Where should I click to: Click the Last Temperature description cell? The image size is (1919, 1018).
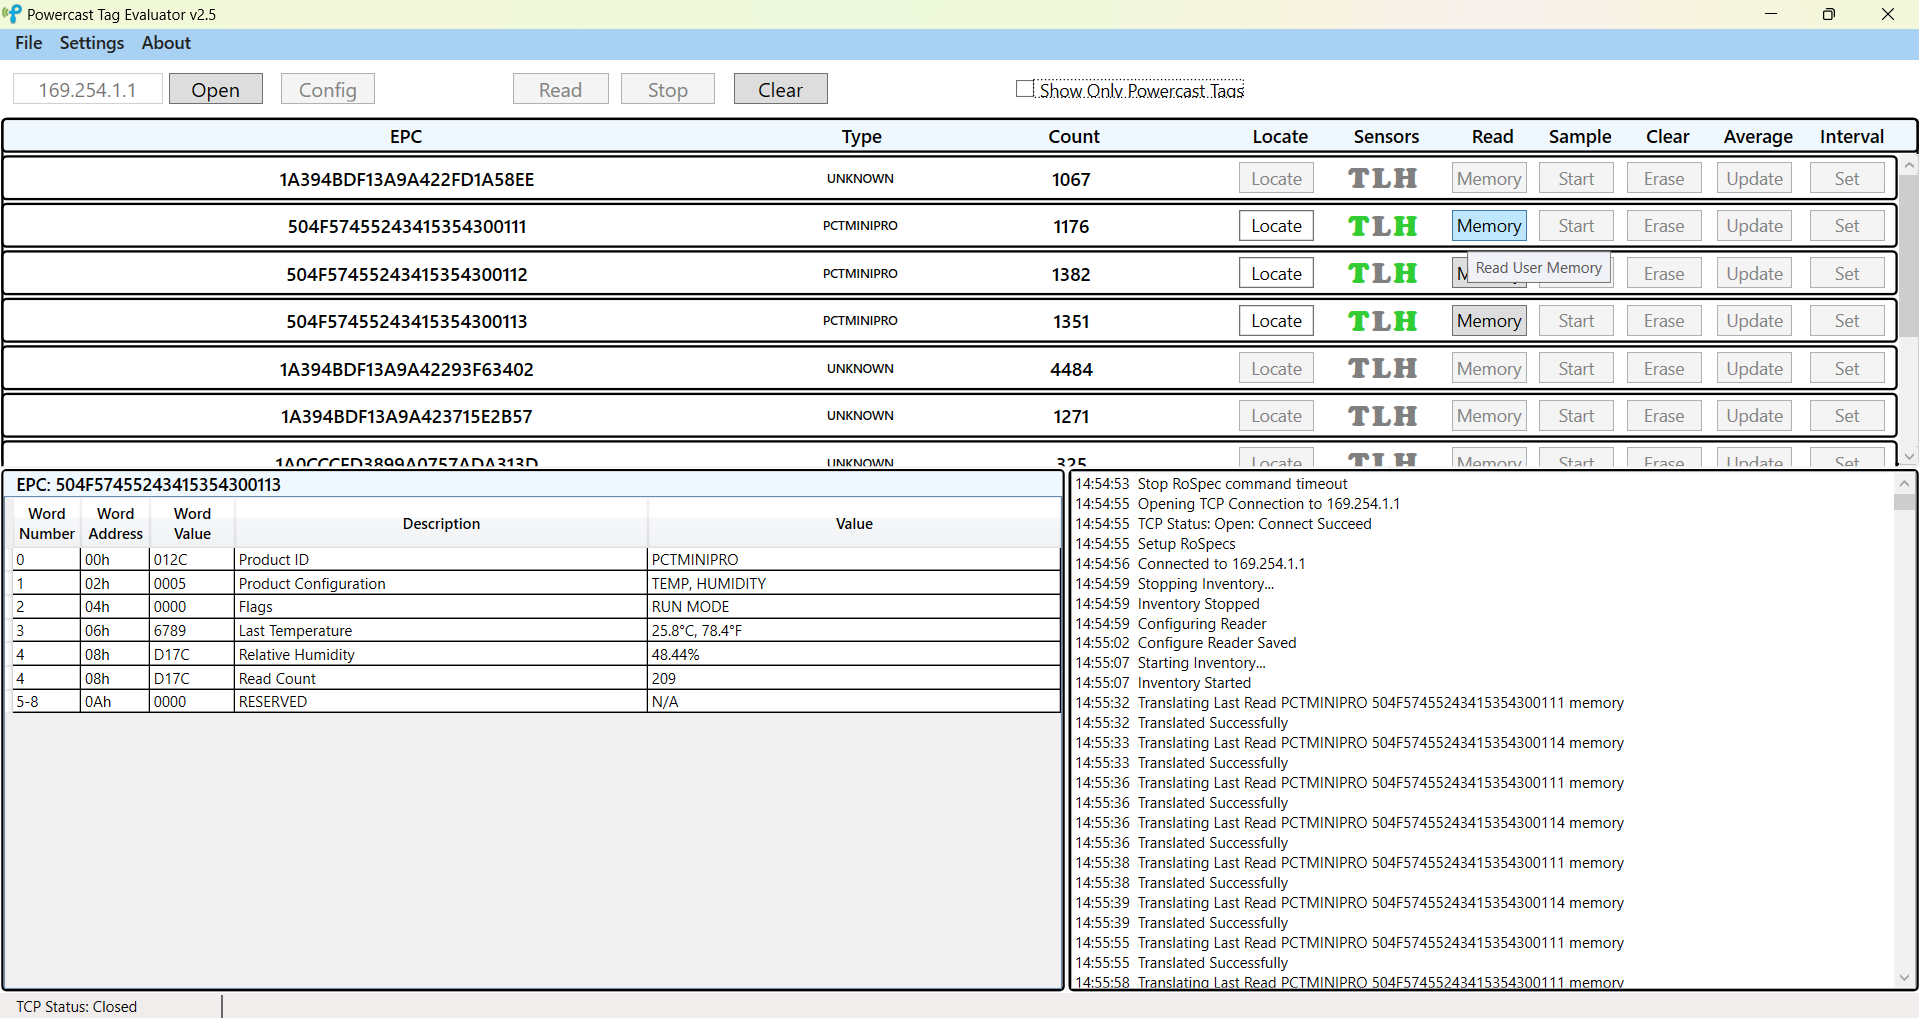coord(441,630)
